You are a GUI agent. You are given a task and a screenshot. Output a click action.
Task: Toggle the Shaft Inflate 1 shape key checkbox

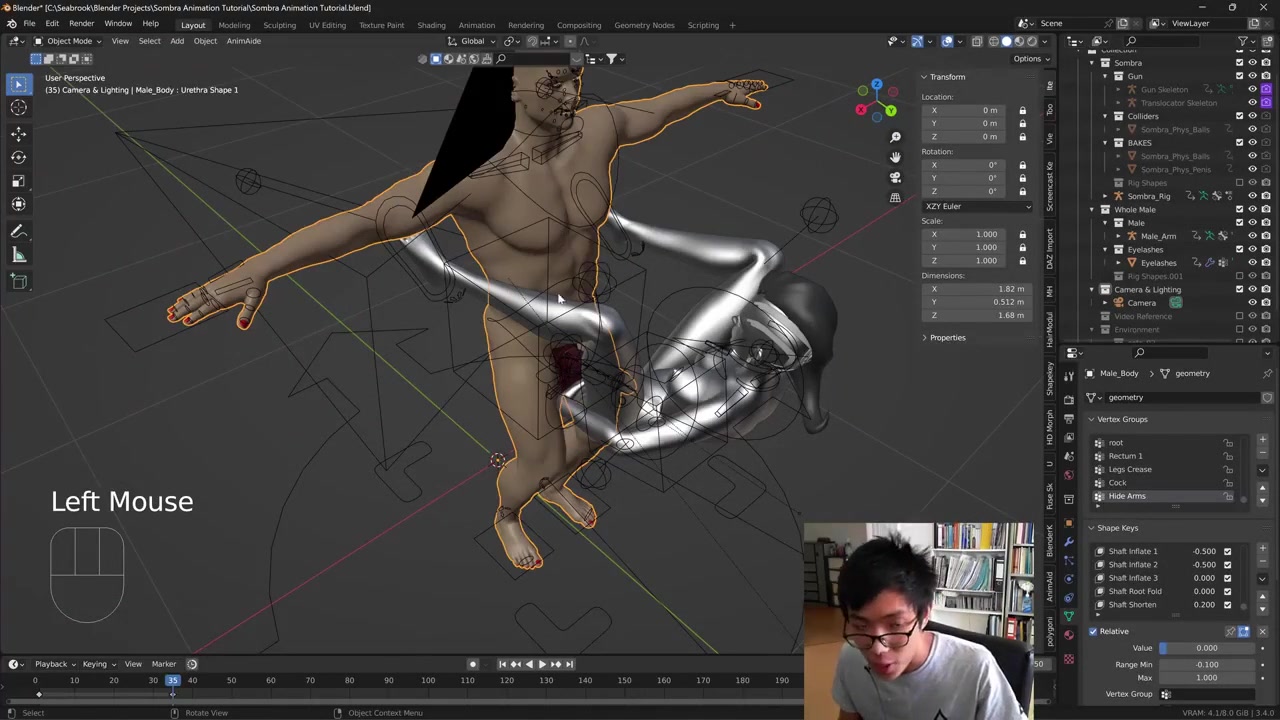pos(1227,551)
